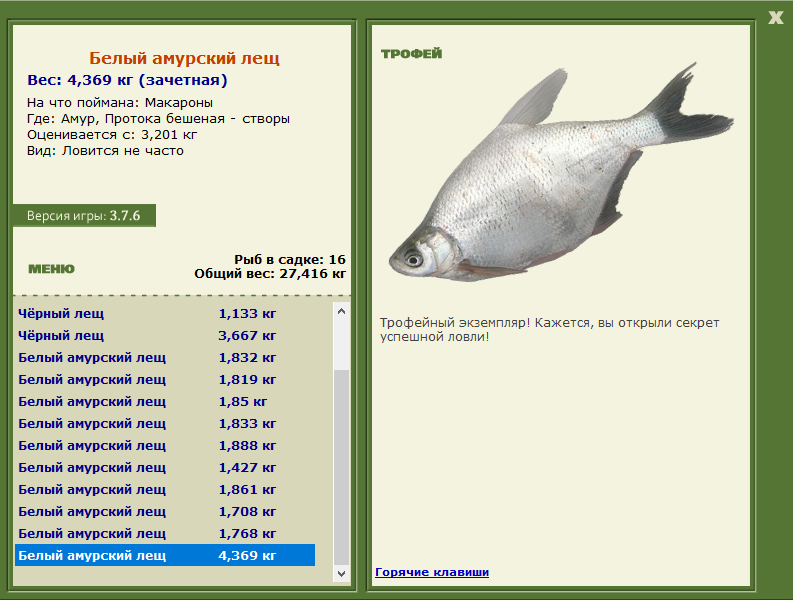The width and height of the screenshot is (793, 600).
Task: Select Чёрный лещ 1,133 кг row
Action: point(165,314)
